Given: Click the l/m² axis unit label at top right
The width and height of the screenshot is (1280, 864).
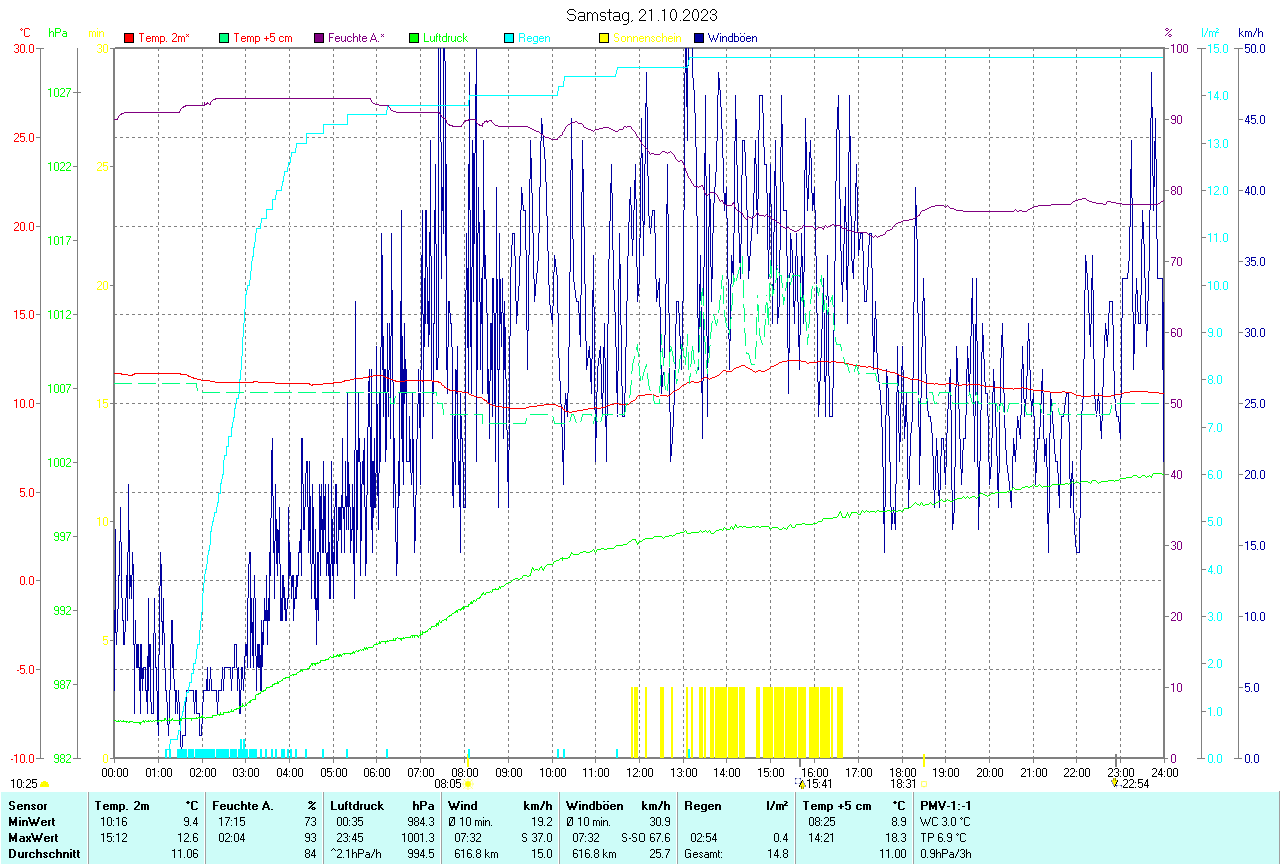Looking at the screenshot, I should [x=1210, y=33].
